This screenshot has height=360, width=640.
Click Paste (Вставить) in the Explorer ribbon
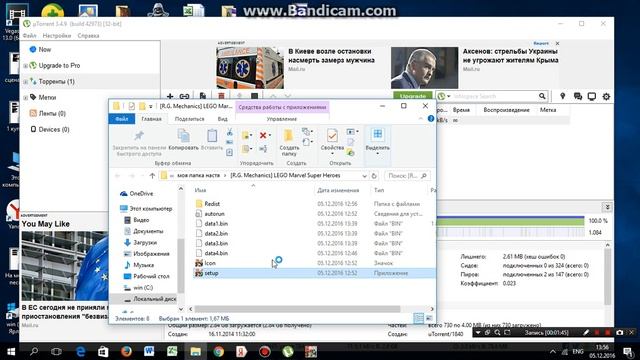click(212, 139)
